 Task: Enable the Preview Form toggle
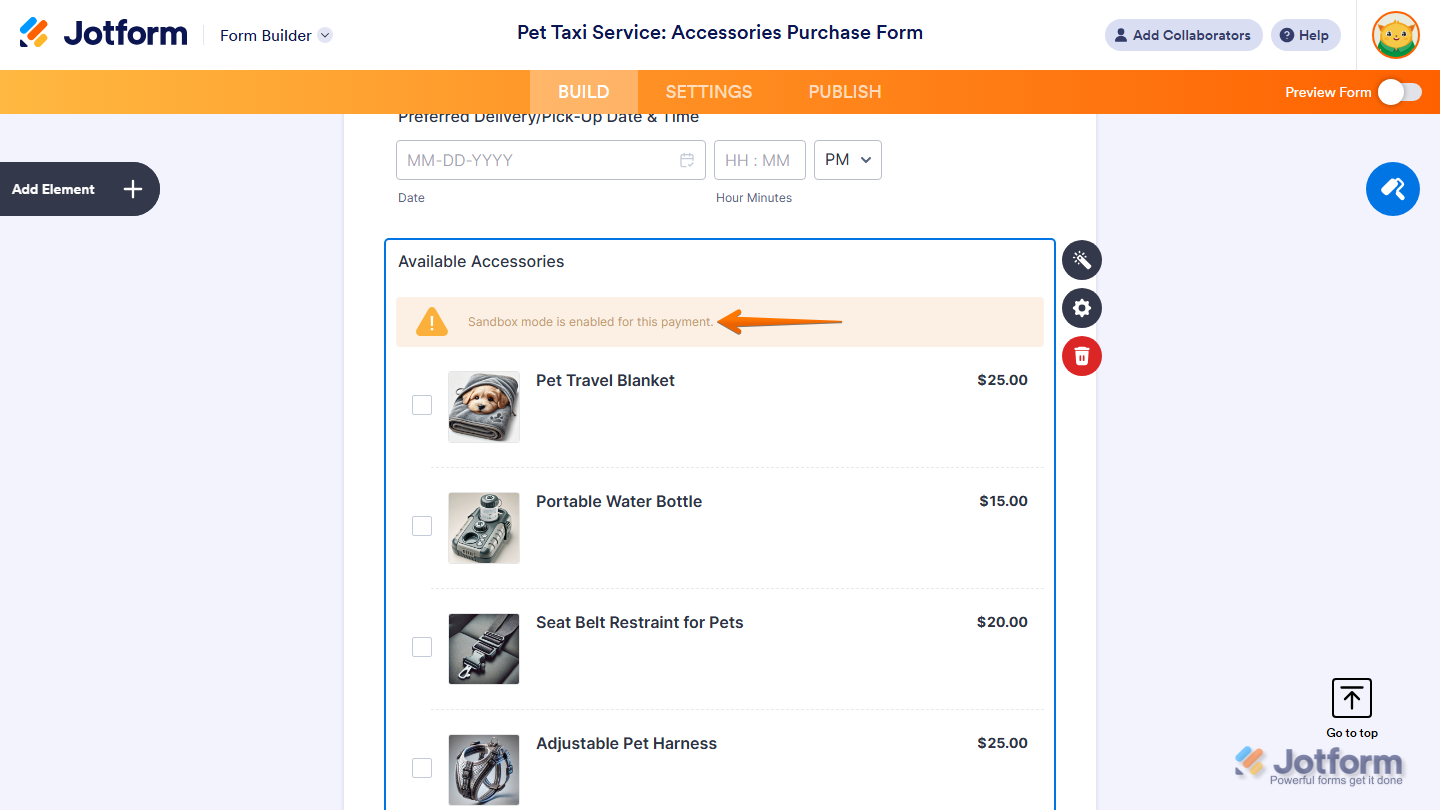pyautogui.click(x=1398, y=92)
